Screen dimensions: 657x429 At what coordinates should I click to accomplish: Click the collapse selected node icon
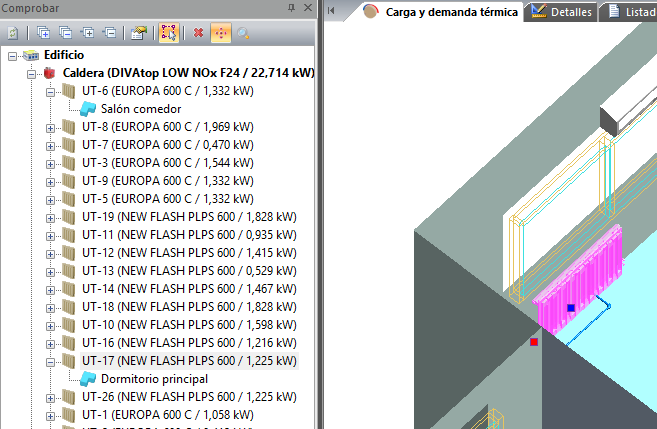click(x=109, y=33)
